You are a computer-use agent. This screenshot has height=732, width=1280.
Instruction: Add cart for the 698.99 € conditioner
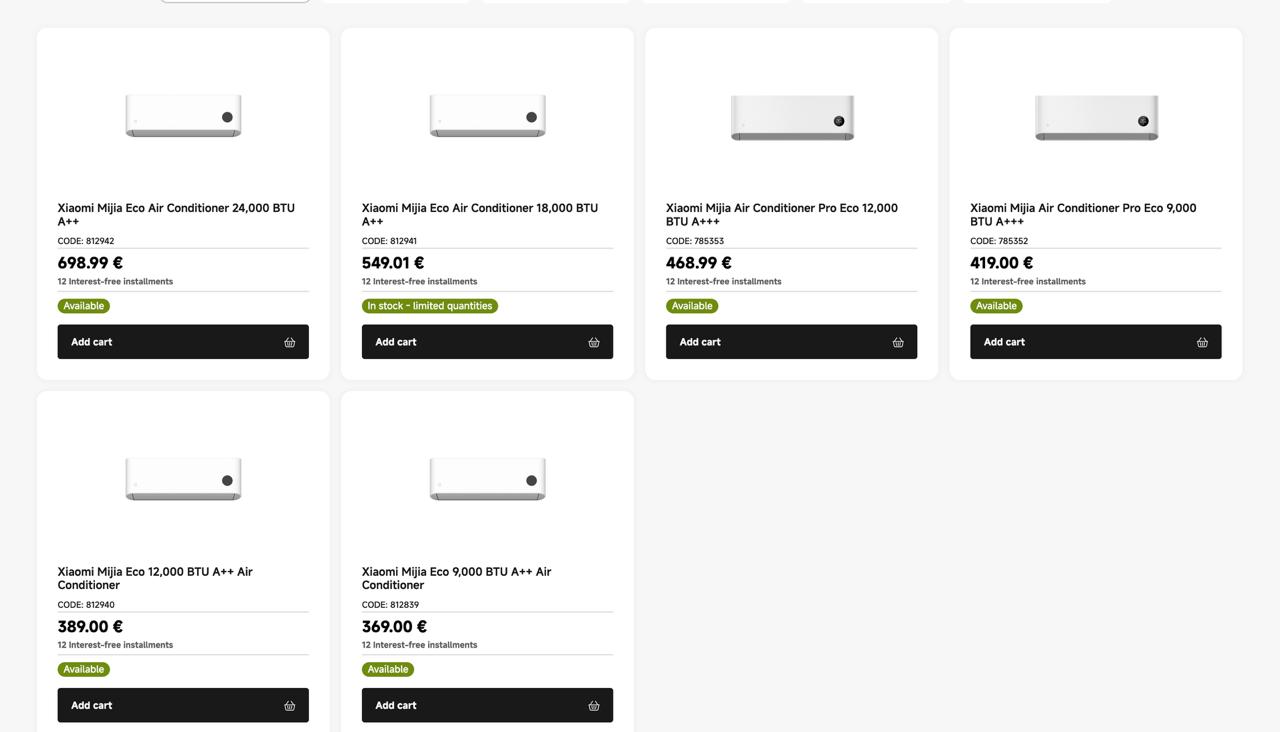pyautogui.click(x=183, y=342)
